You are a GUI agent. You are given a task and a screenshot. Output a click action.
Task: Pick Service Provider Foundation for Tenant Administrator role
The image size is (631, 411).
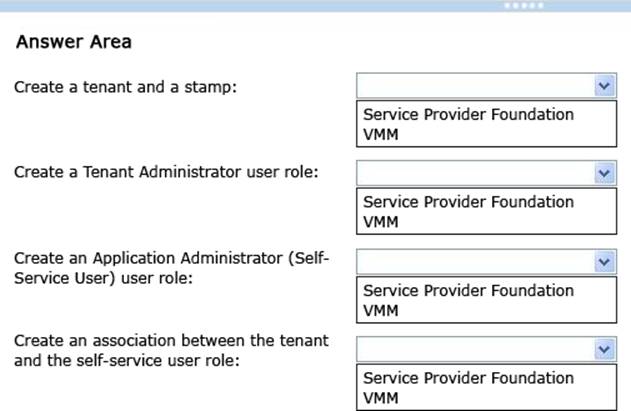468,202
